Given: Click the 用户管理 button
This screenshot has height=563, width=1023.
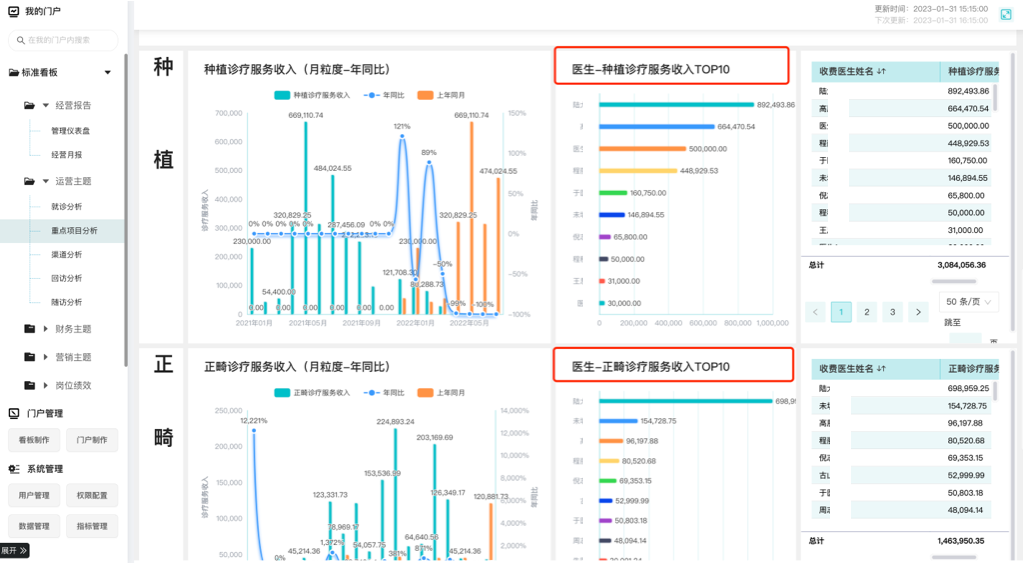Looking at the screenshot, I should click(x=34, y=495).
